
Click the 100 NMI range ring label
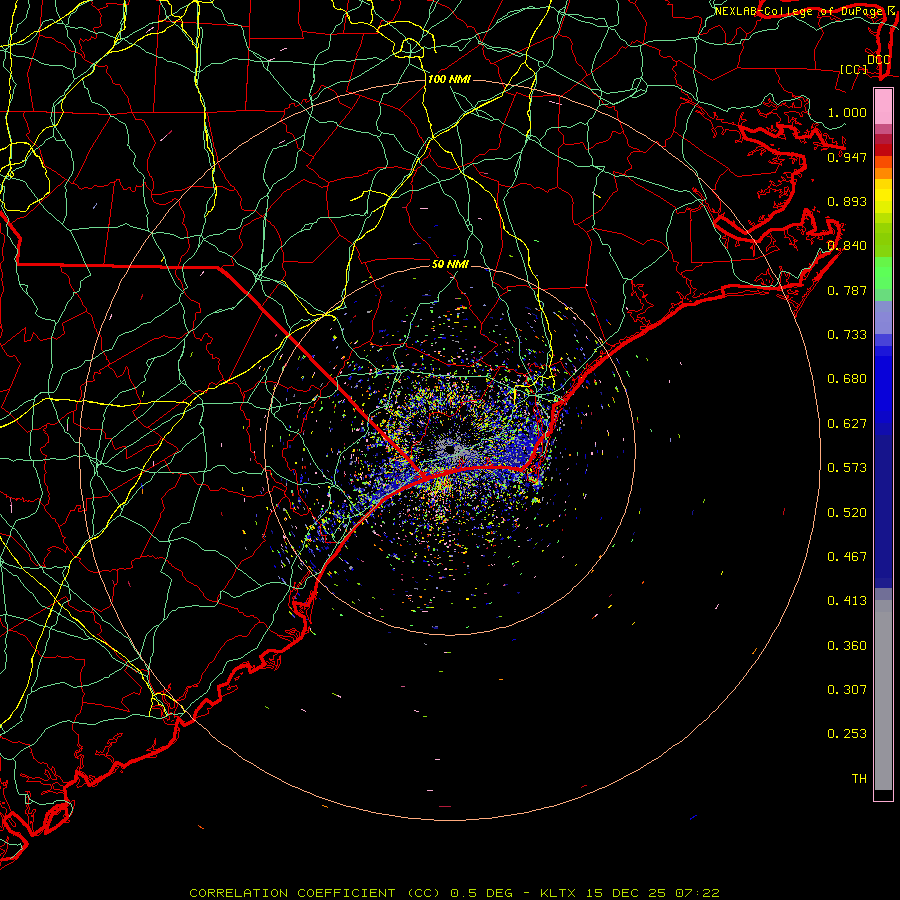click(x=449, y=79)
